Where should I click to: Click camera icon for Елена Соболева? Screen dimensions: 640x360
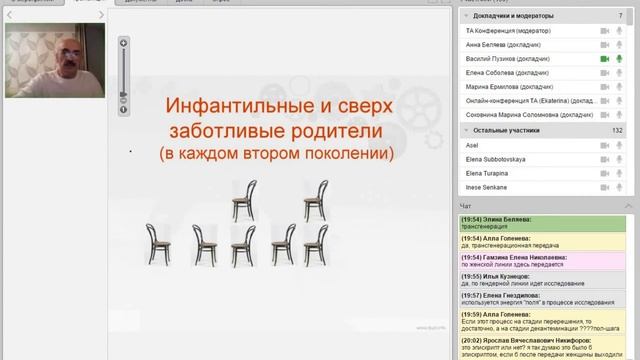click(x=604, y=73)
